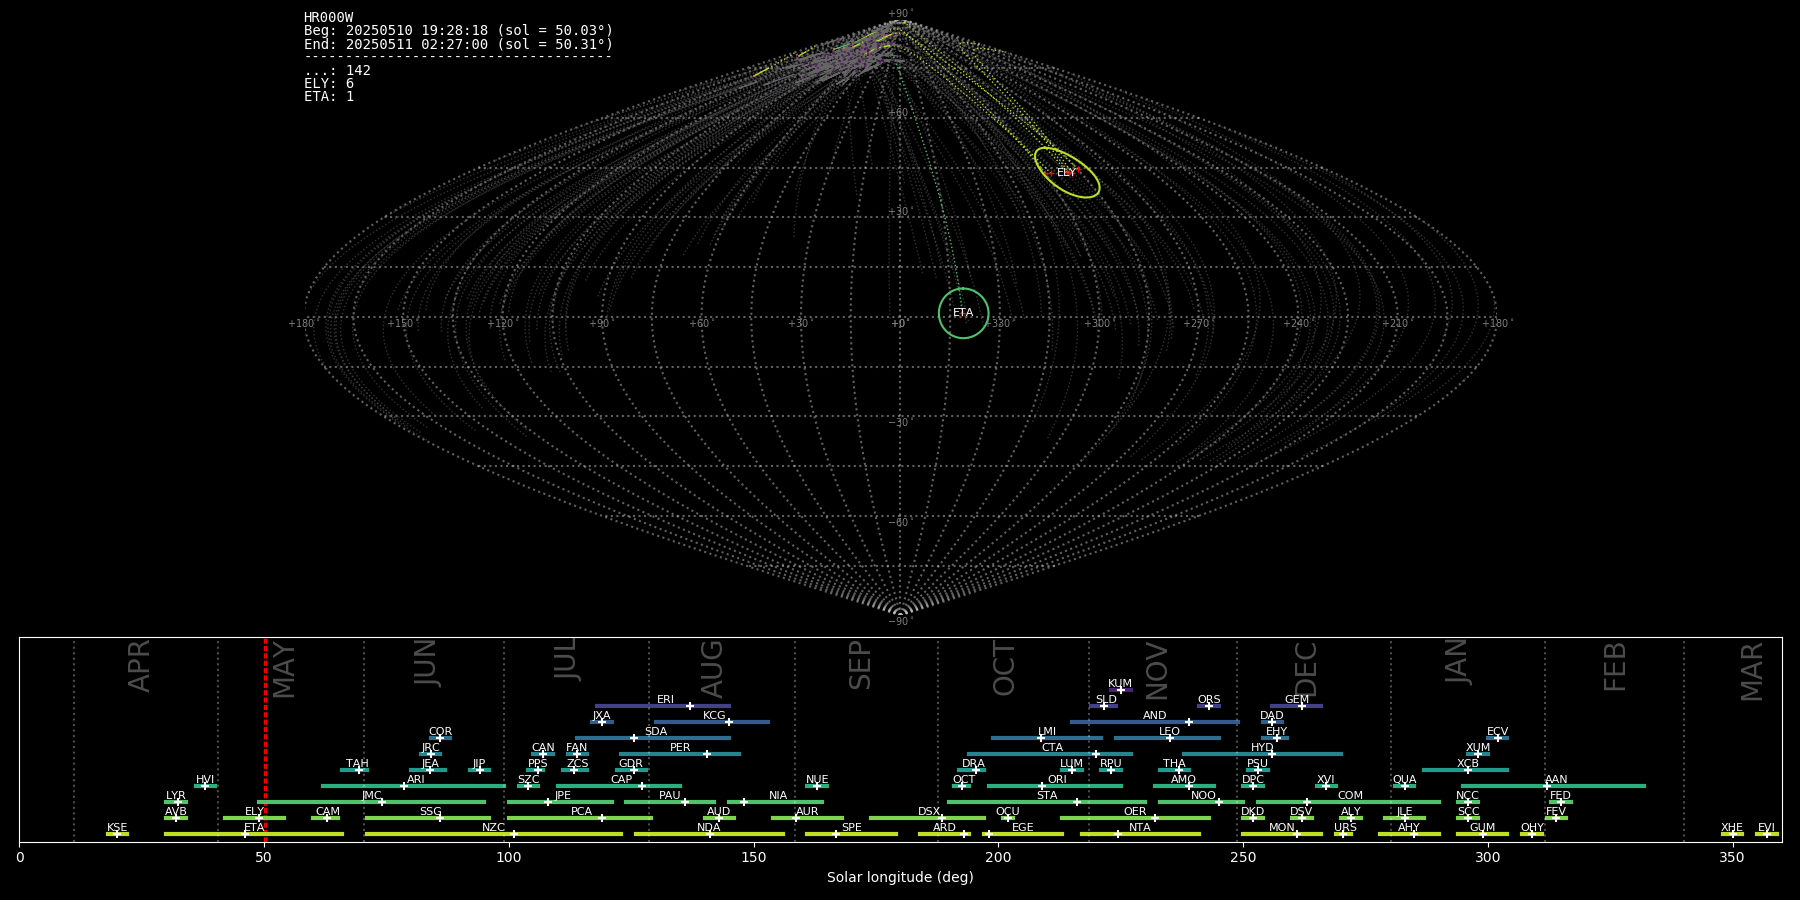
Task: Click the URS shower label in the timeline
Action: click(1345, 828)
